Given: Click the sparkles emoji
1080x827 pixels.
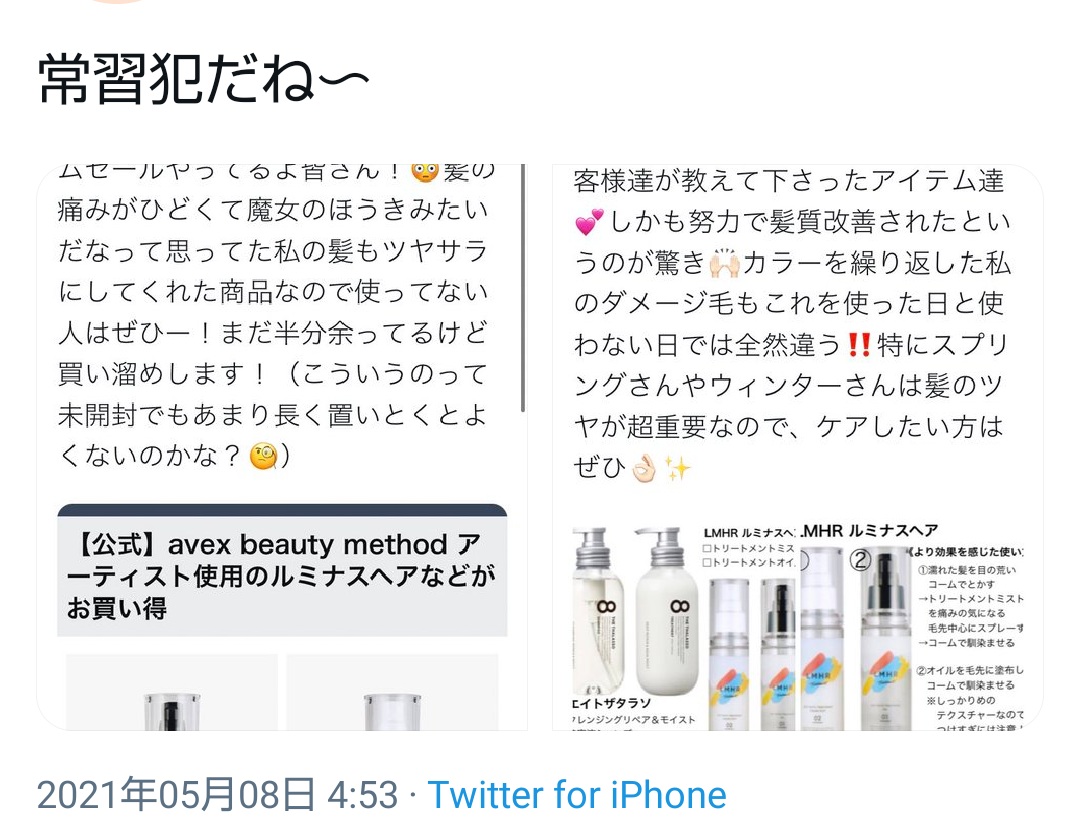Looking at the screenshot, I should [x=678, y=468].
